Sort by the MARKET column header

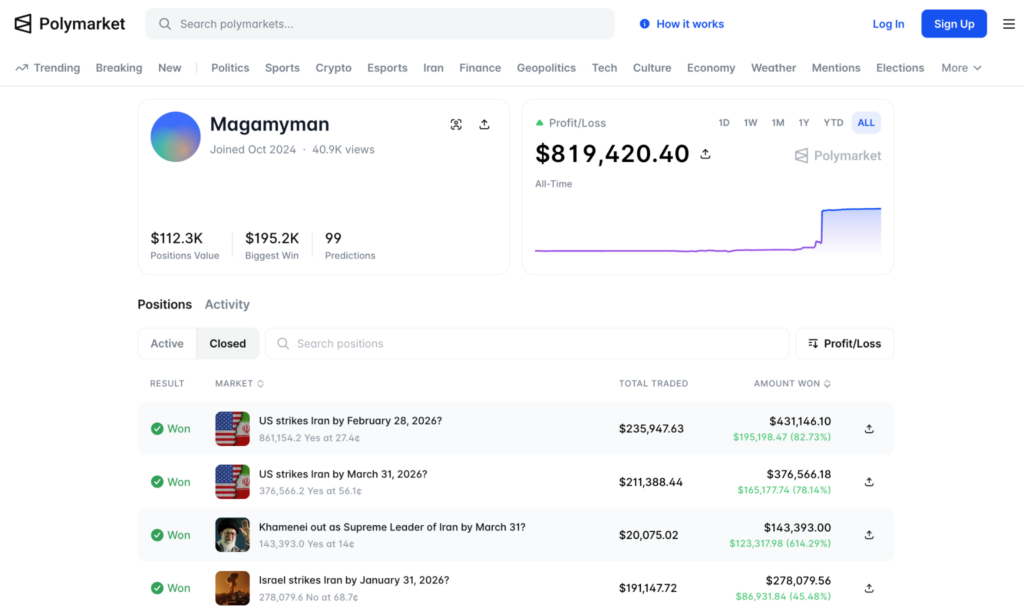pyautogui.click(x=240, y=383)
